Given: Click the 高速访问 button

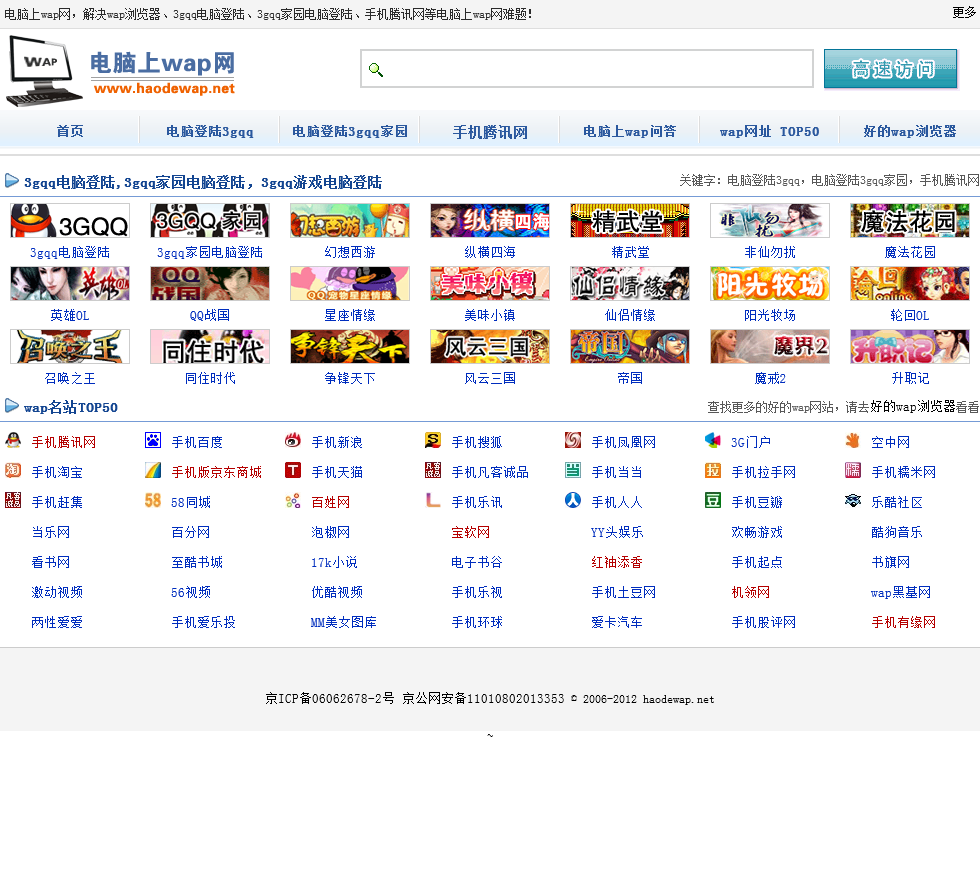Looking at the screenshot, I should (x=891, y=69).
